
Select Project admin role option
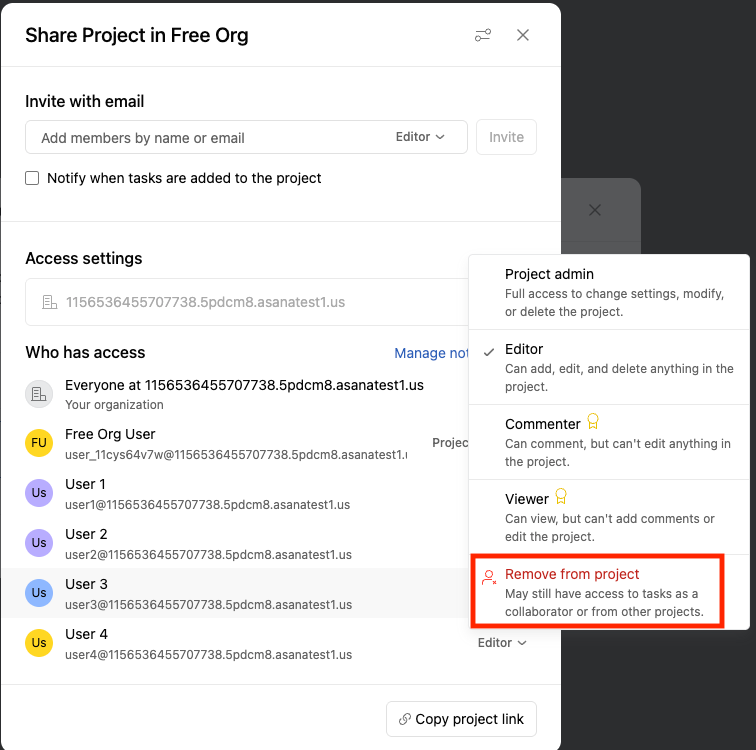pyautogui.click(x=609, y=292)
